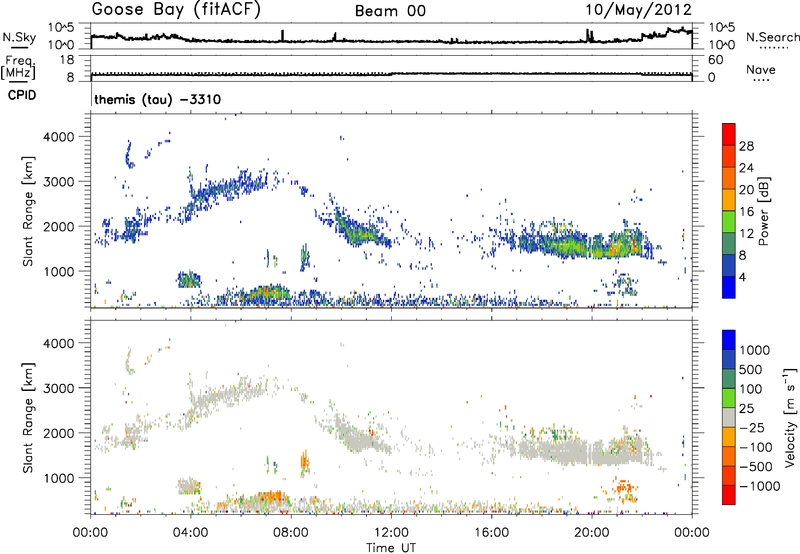Screen dimensions: 800x554
Task: Click the 'Time UT' axis label
Action: pyautogui.click(x=391, y=547)
